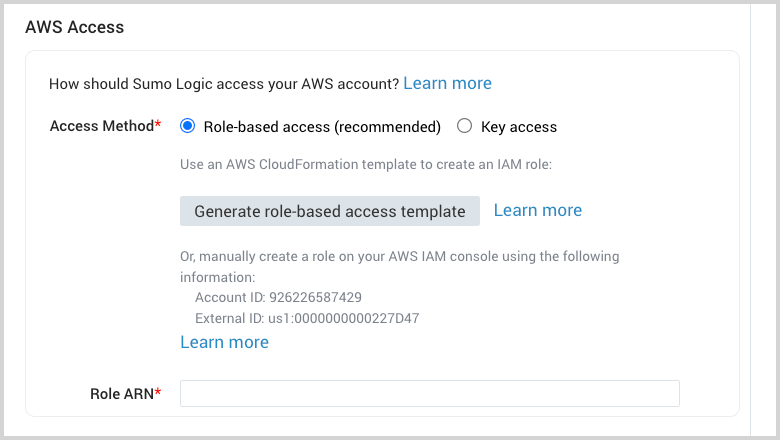
Task: Click red asterisk beside Access Method
Action: point(157,125)
